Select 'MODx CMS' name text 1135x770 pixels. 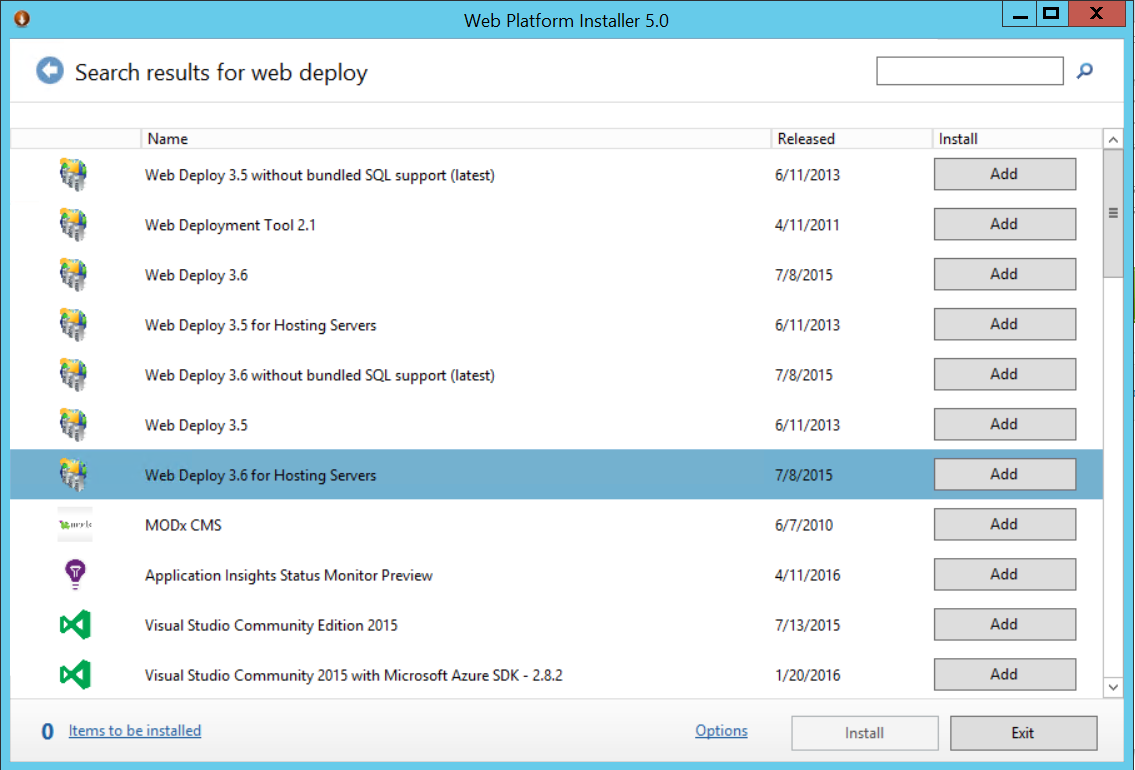183,525
